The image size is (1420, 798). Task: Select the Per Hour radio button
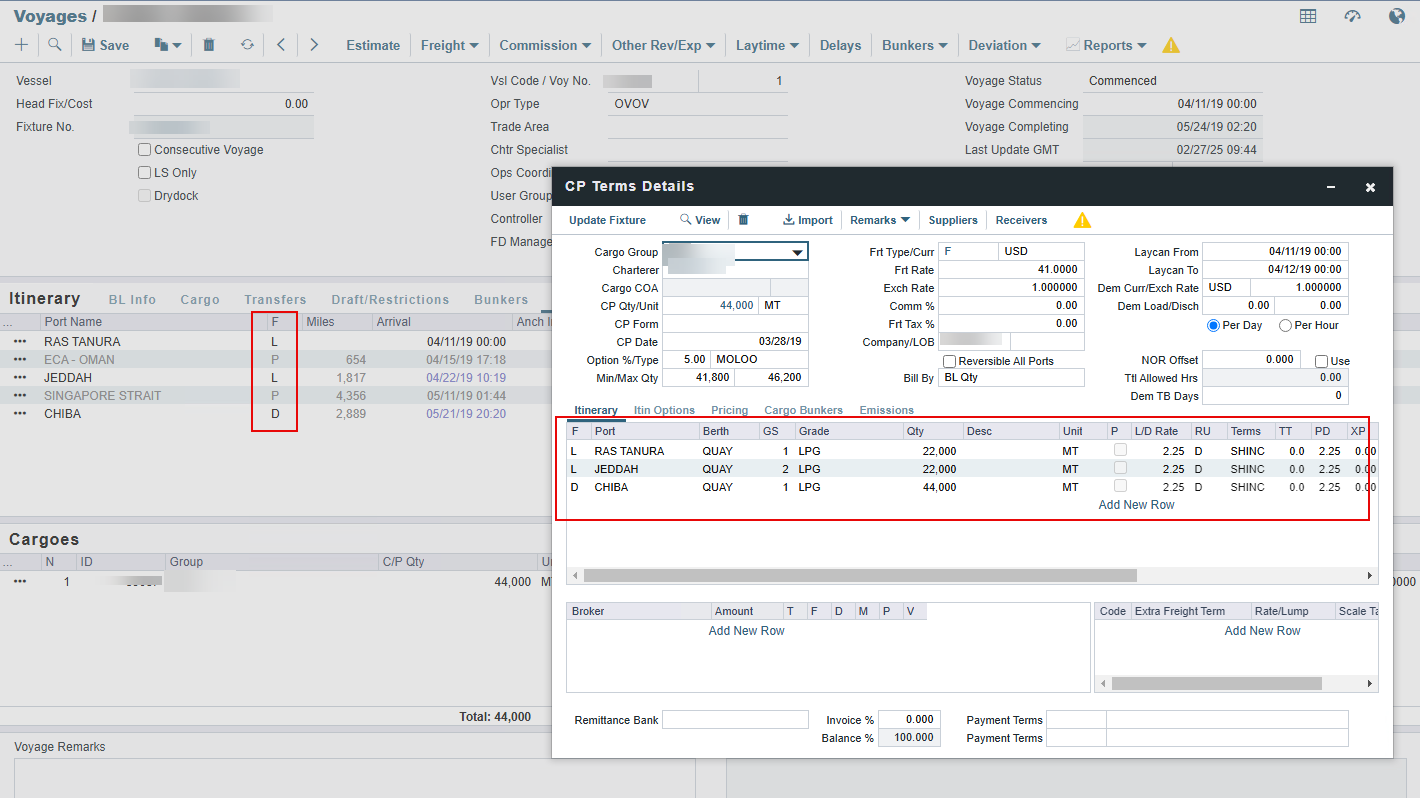pos(1286,326)
